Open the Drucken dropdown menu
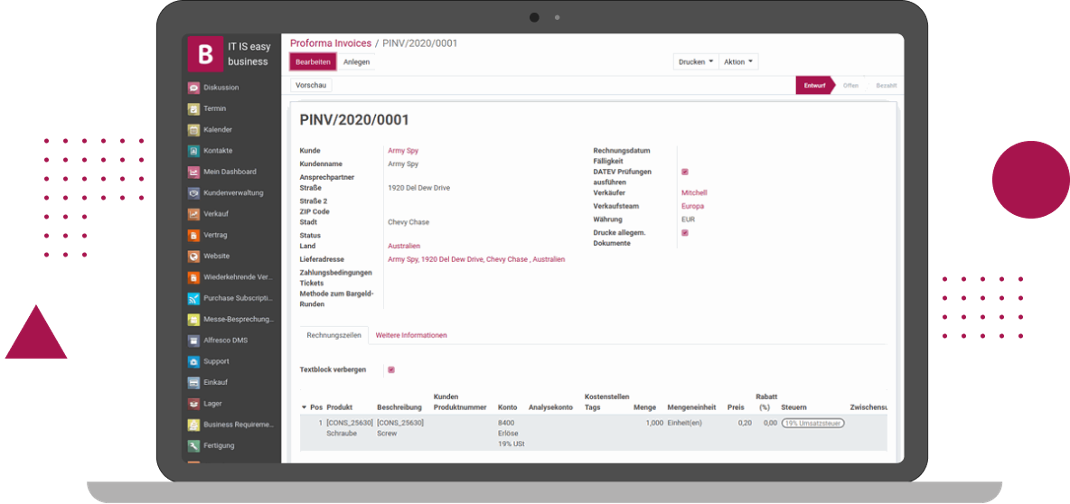The height and width of the screenshot is (504, 1070). 696,62
